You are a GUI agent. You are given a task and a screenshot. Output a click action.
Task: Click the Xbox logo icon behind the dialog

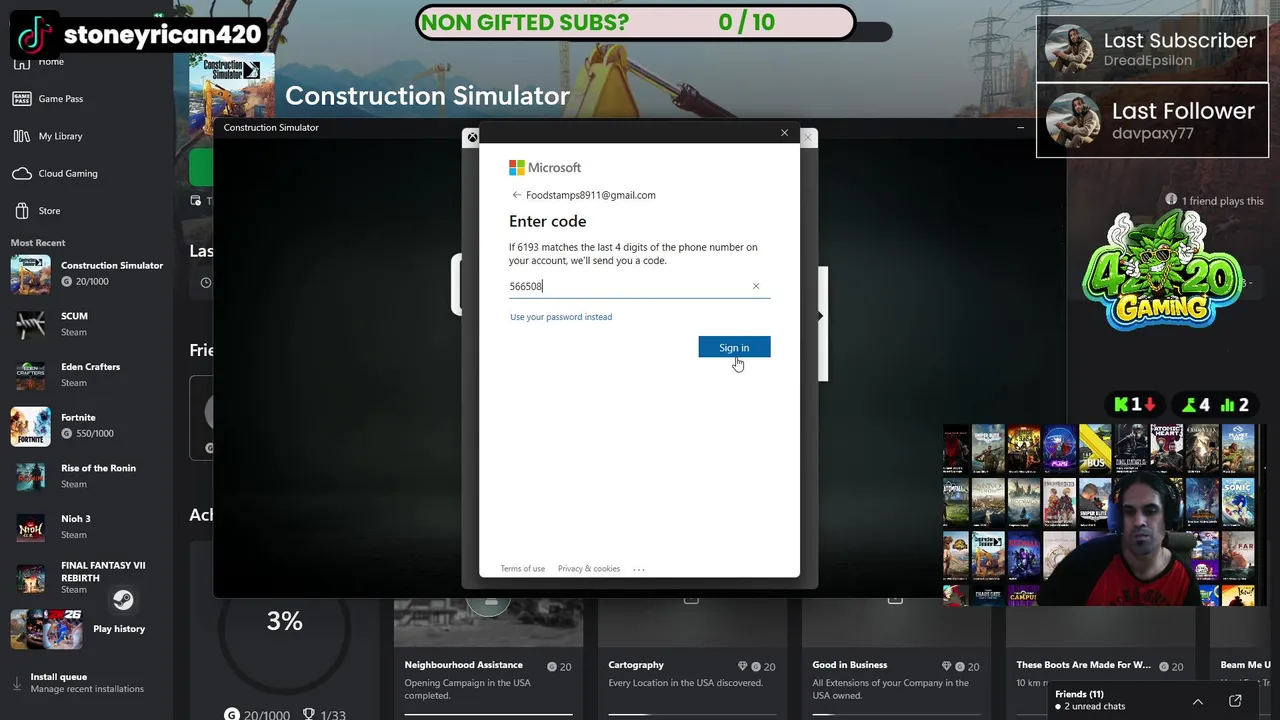coord(472,137)
